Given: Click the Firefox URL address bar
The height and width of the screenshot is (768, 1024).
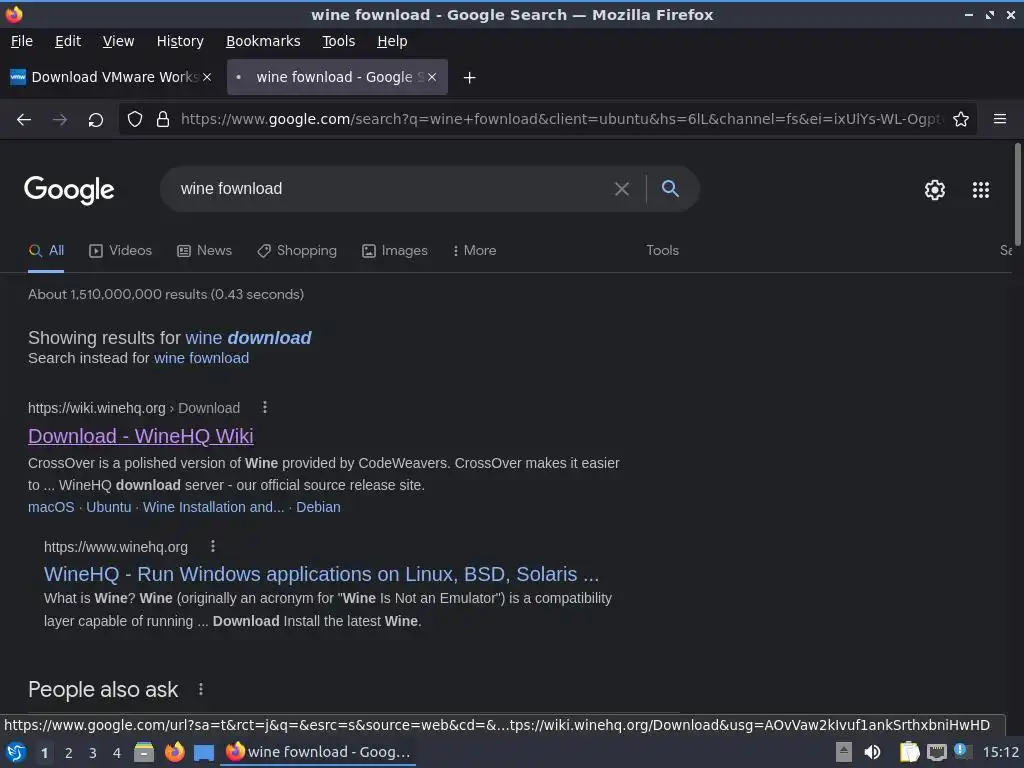Looking at the screenshot, I should pyautogui.click(x=562, y=120).
